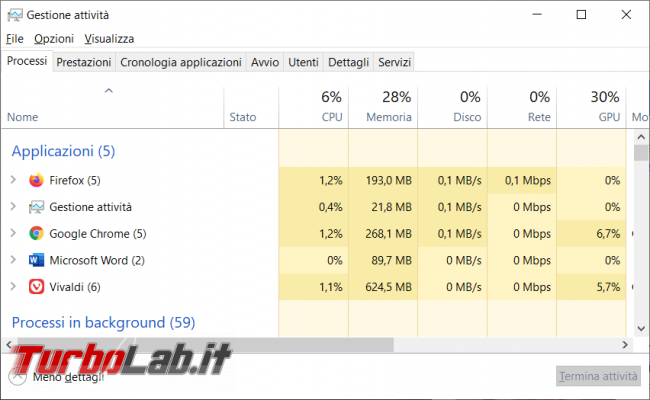Screen dimensions: 650x400
Task: Sort processes by Disco column
Action: pos(453,108)
